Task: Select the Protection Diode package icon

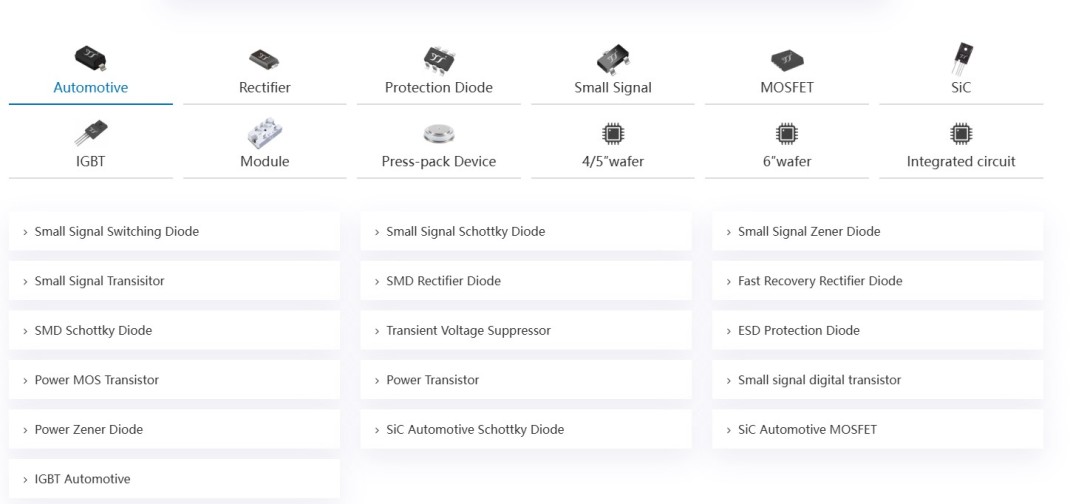Action: click(438, 58)
